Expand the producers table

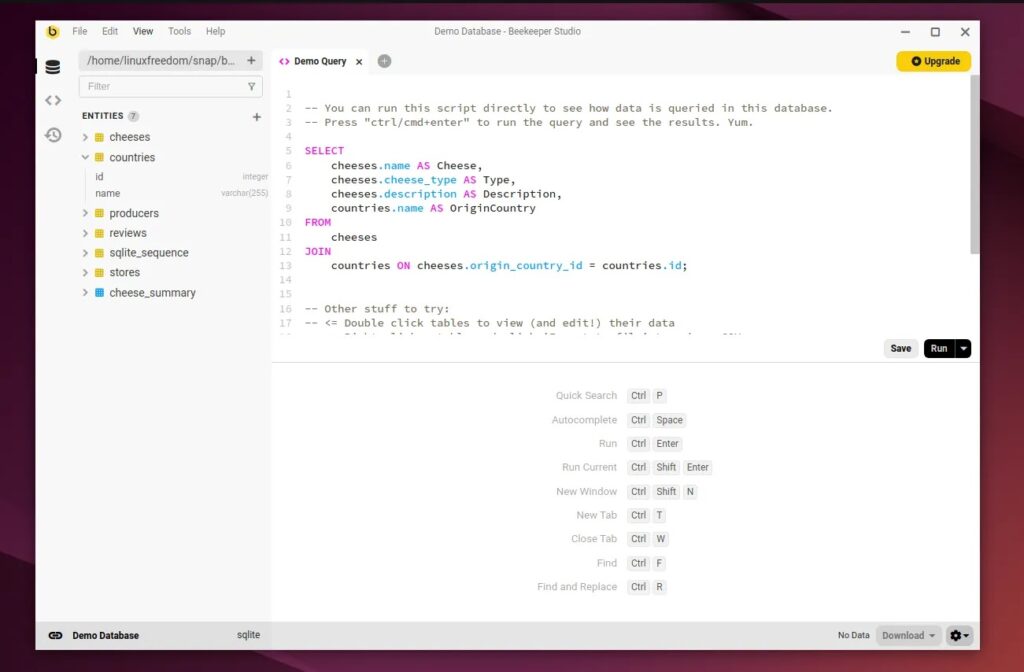coord(86,213)
